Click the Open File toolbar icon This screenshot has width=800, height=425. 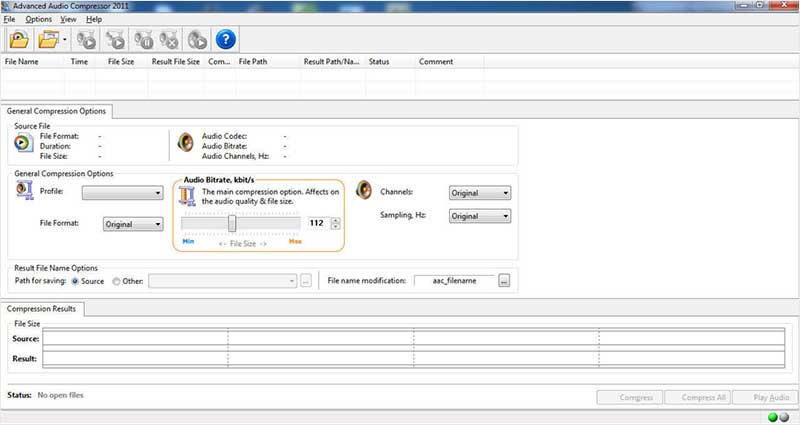[18, 40]
